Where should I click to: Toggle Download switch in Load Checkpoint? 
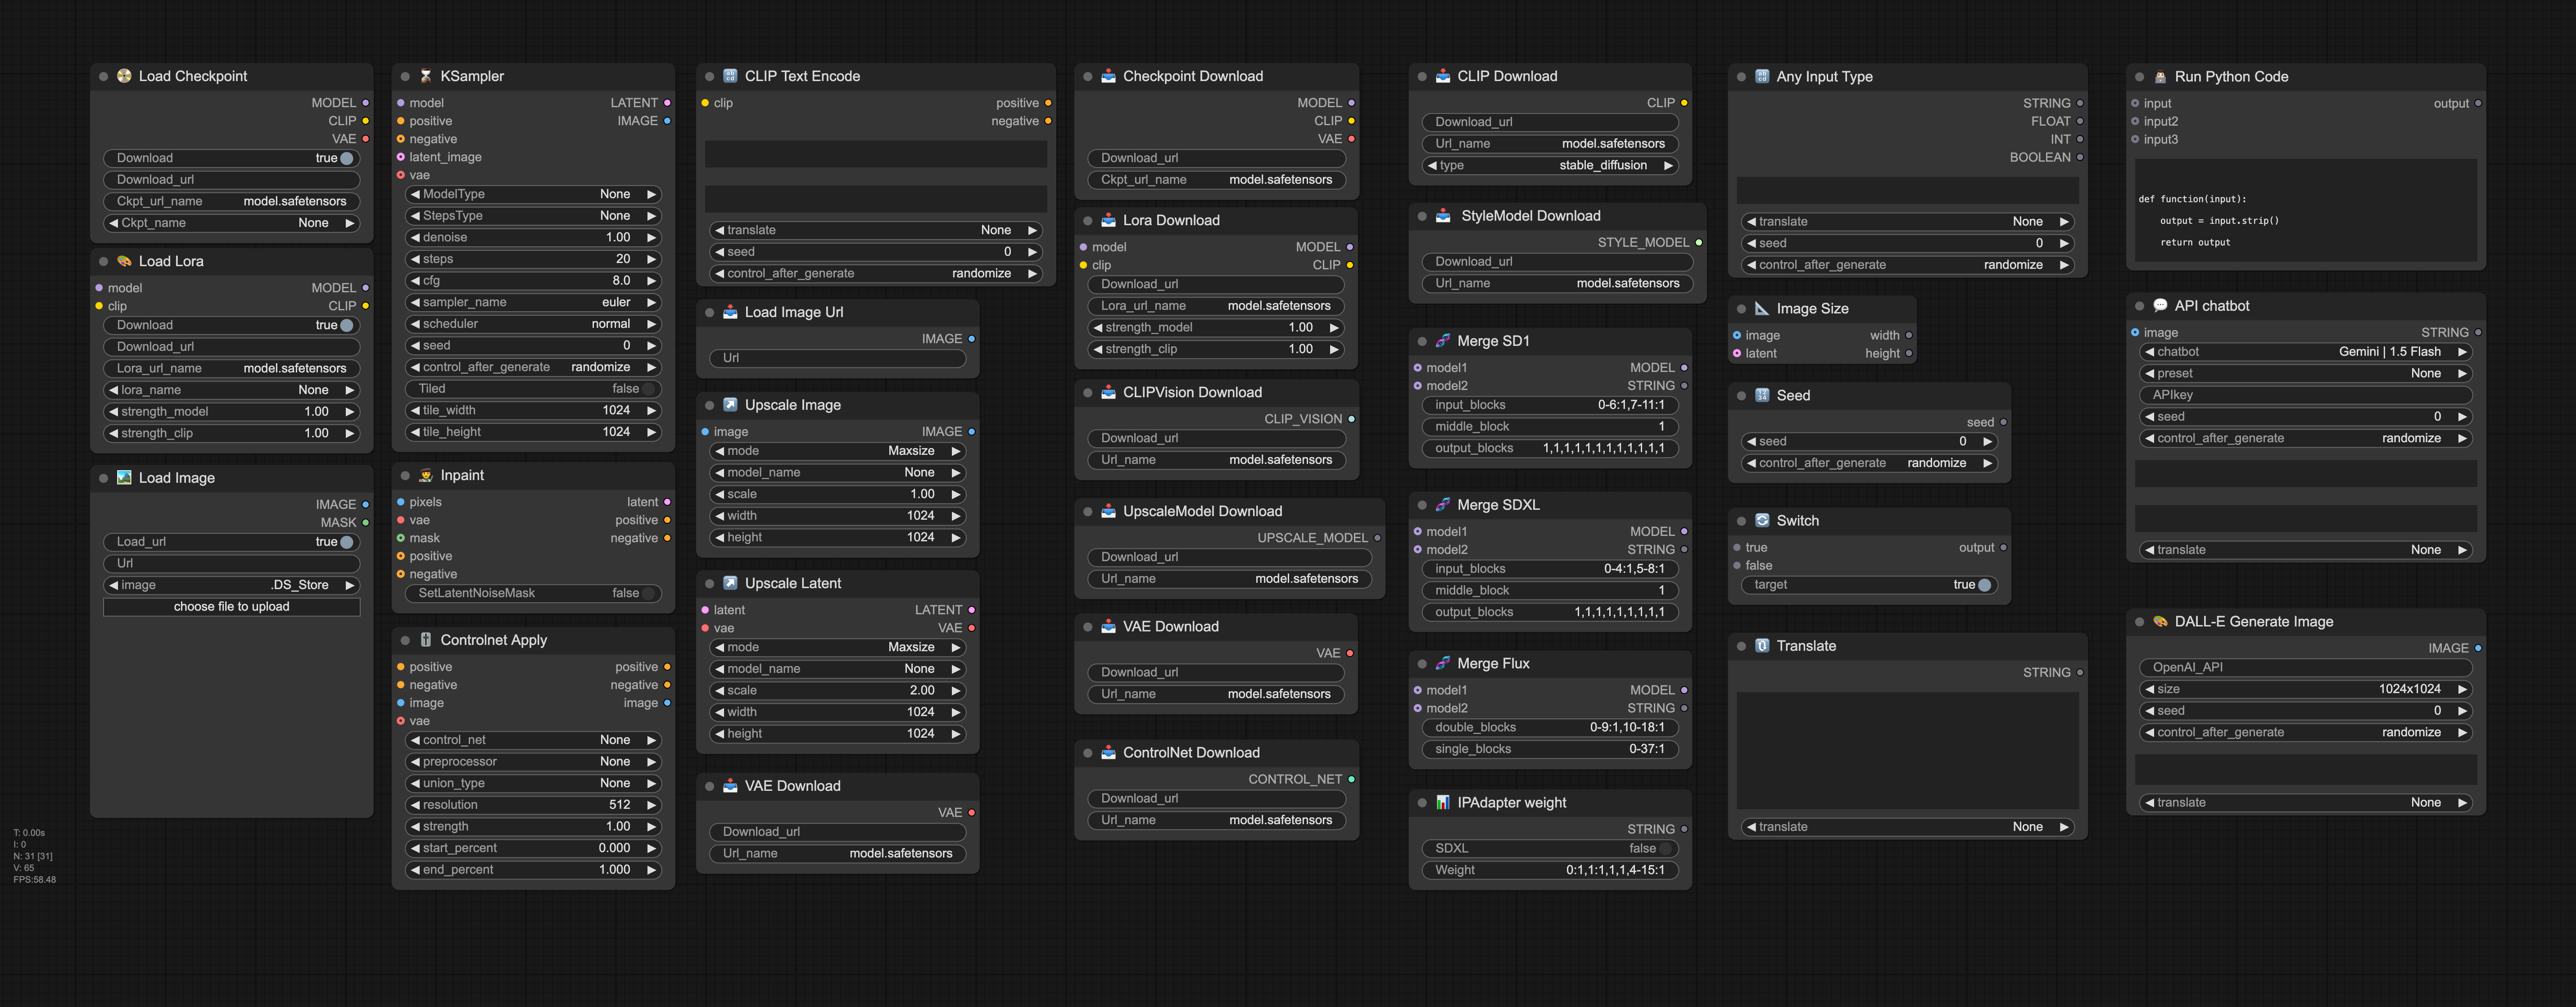pos(346,158)
